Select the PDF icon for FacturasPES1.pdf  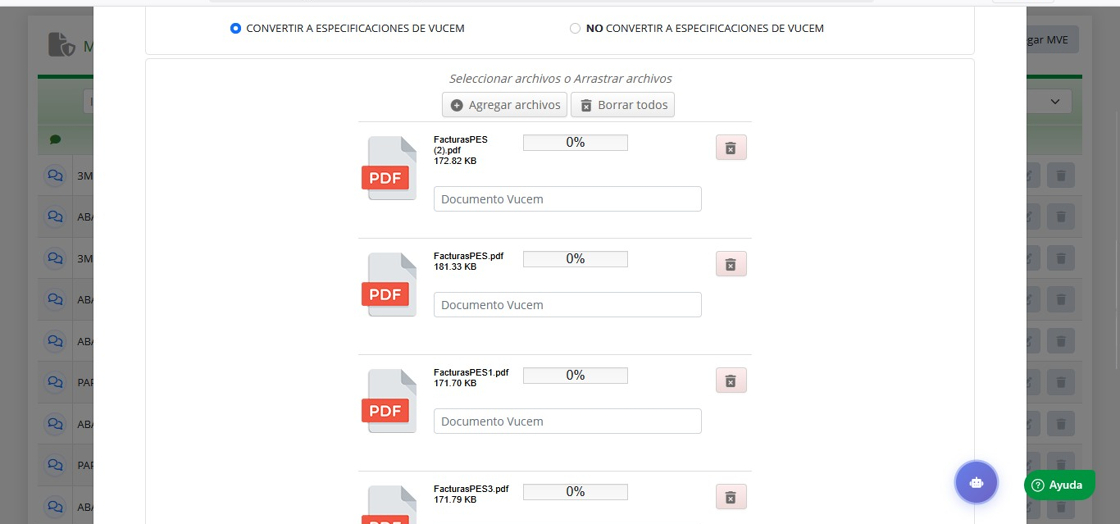coord(389,401)
